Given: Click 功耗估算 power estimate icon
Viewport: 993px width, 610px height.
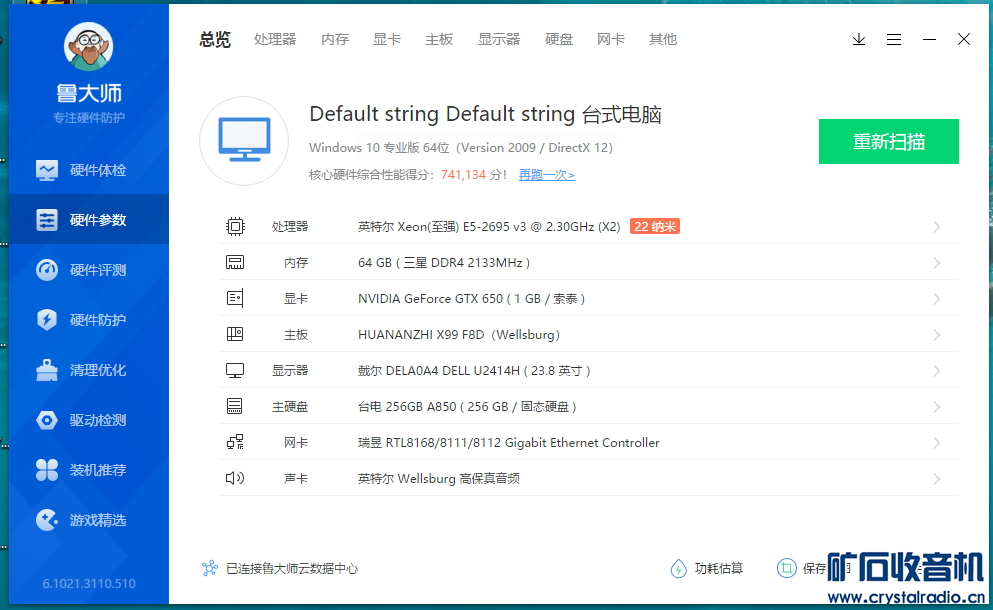Looking at the screenshot, I should pos(679,569).
